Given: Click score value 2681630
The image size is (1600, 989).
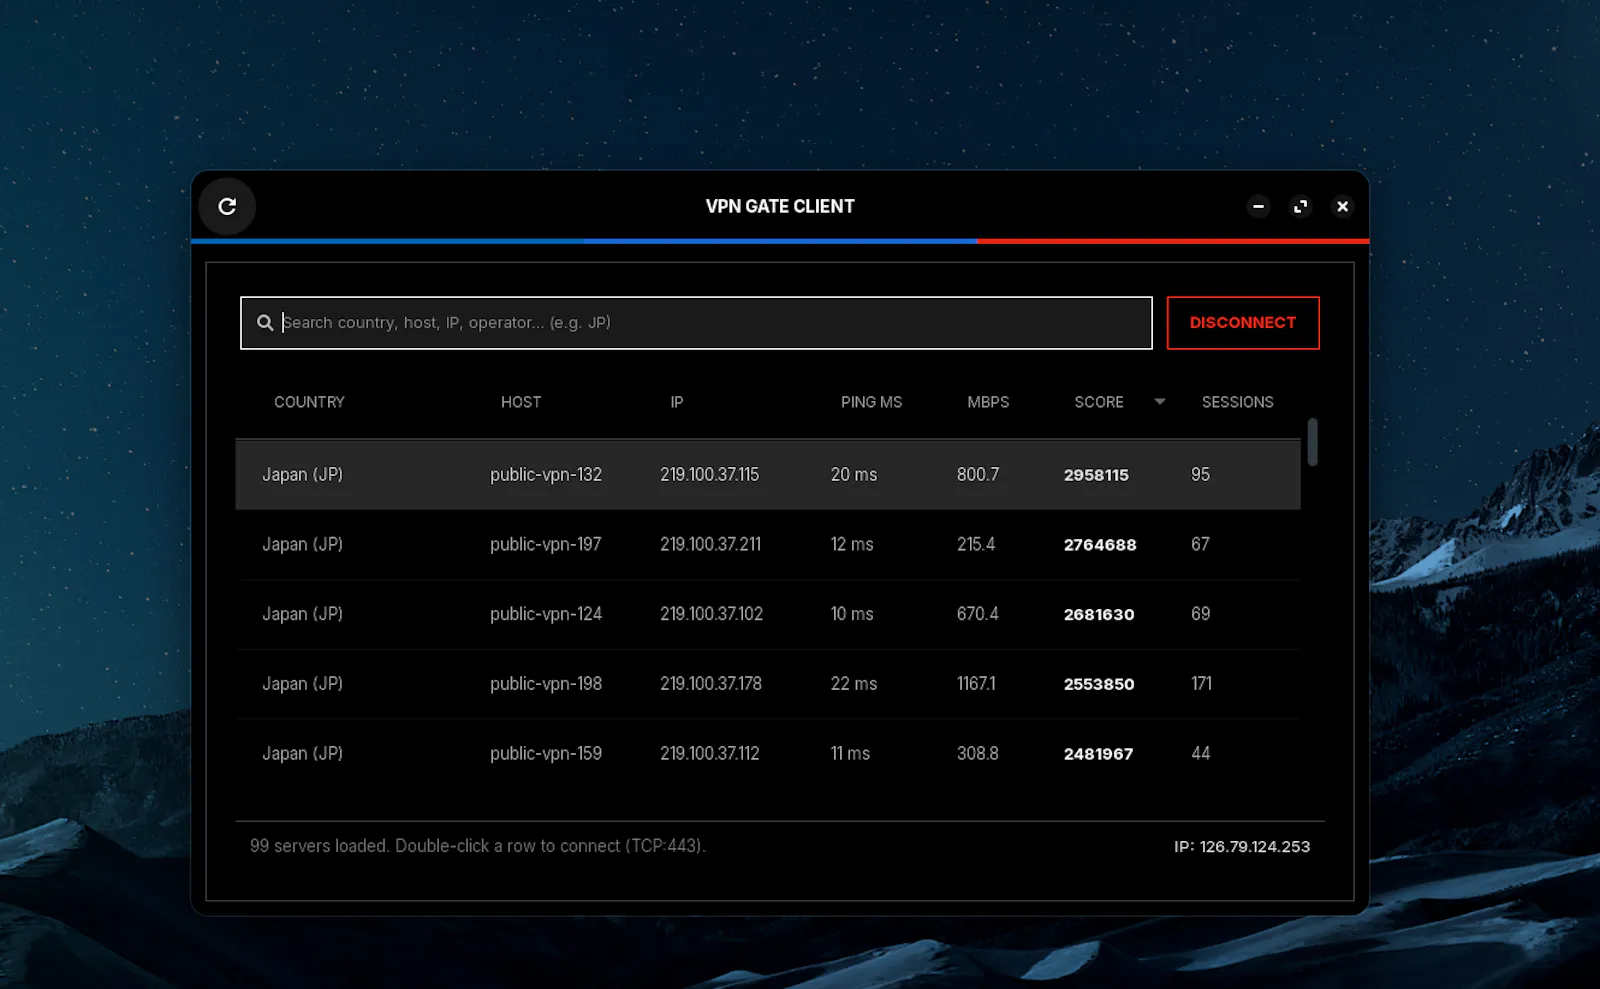Looking at the screenshot, I should point(1099,614).
